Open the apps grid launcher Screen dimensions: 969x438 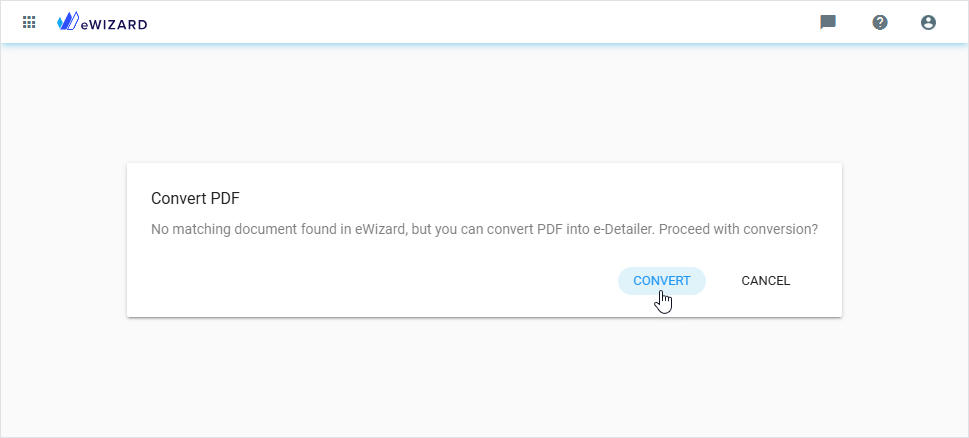tap(29, 21)
